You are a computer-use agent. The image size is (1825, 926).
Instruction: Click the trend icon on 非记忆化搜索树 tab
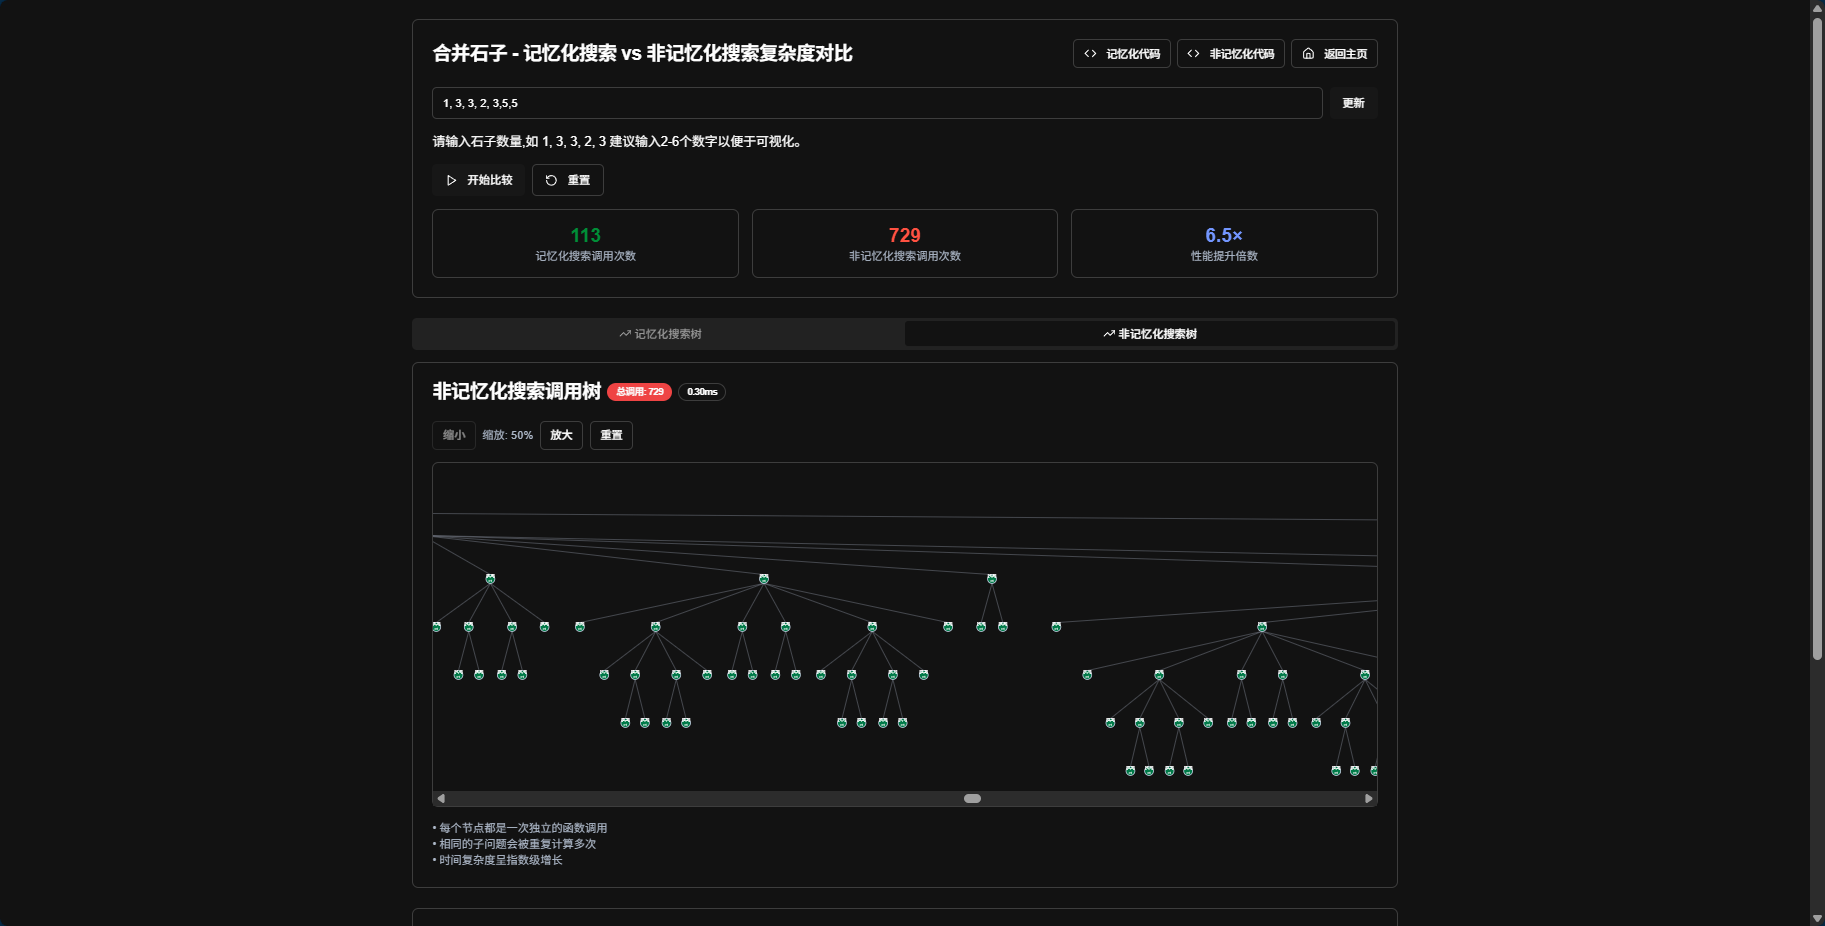pos(1109,334)
